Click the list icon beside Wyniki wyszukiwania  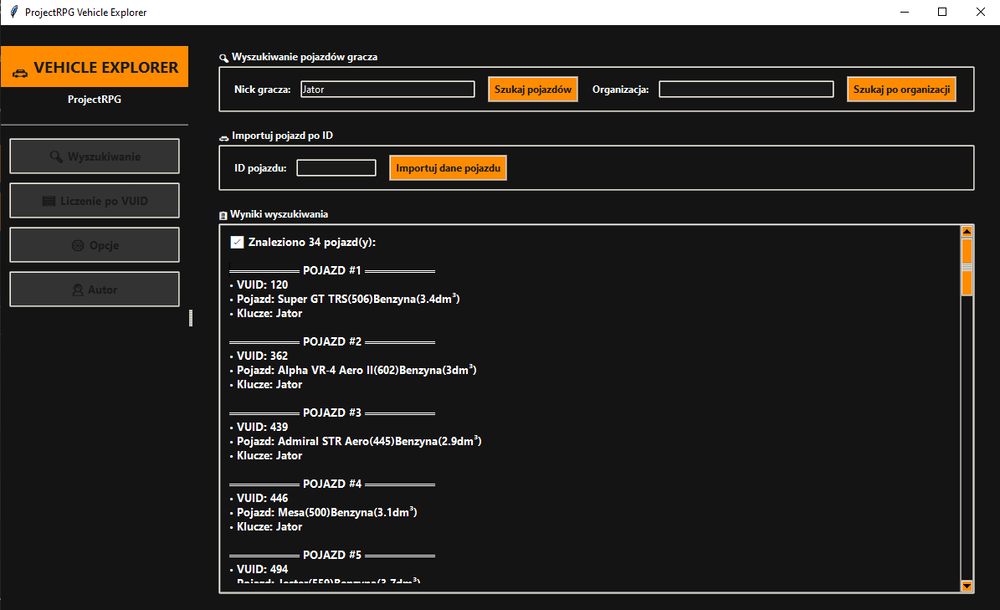(x=223, y=216)
